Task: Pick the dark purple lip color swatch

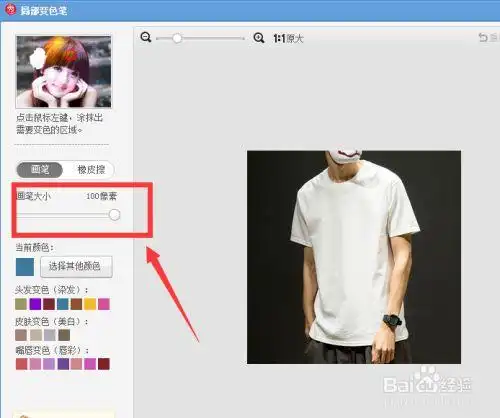Action: tap(63, 364)
